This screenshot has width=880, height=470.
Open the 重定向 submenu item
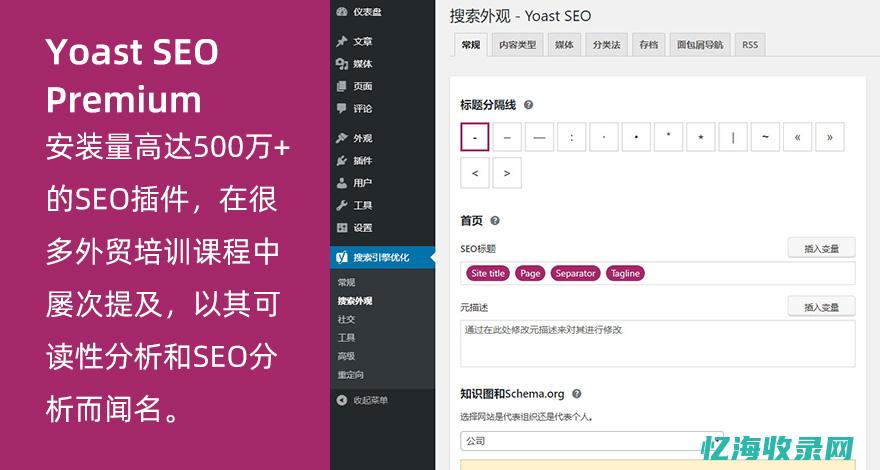tap(351, 375)
